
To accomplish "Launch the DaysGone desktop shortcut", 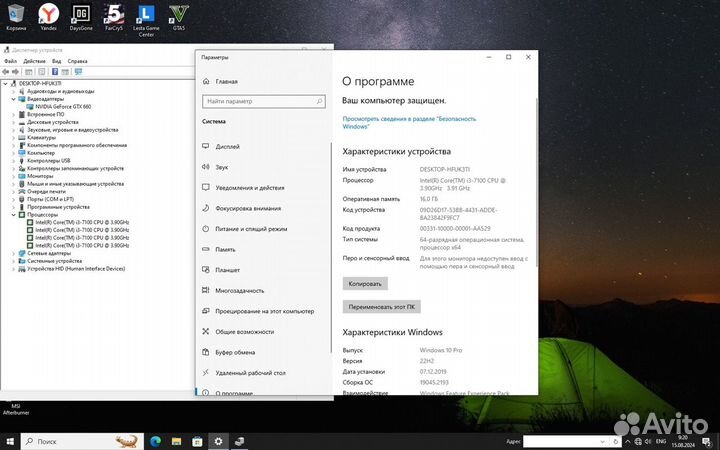I will point(81,17).
